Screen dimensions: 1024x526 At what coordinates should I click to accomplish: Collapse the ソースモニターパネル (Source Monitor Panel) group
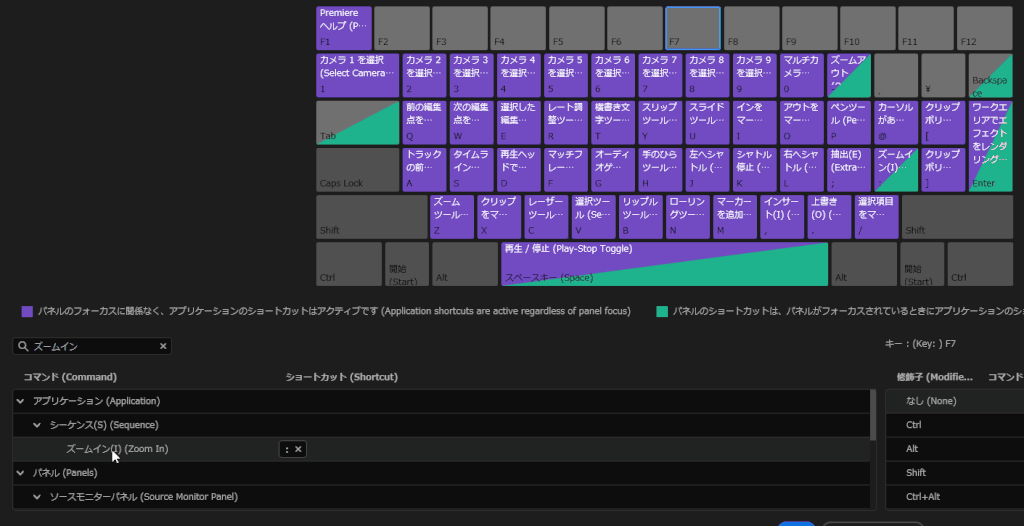pyautogui.click(x=37, y=497)
